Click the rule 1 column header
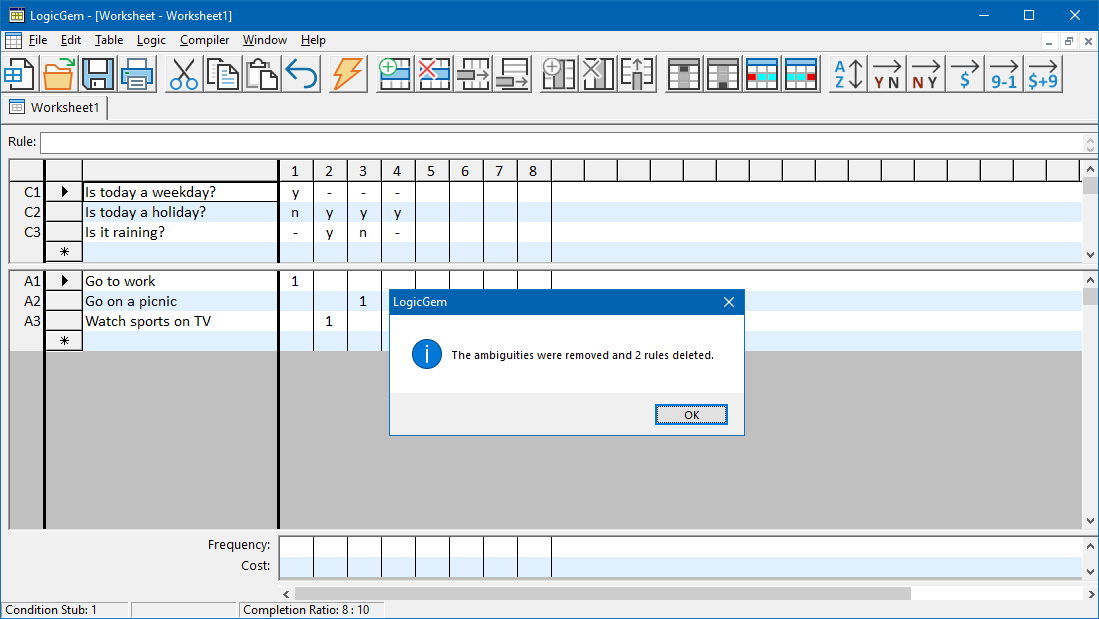The width and height of the screenshot is (1099, 619). [x=295, y=171]
